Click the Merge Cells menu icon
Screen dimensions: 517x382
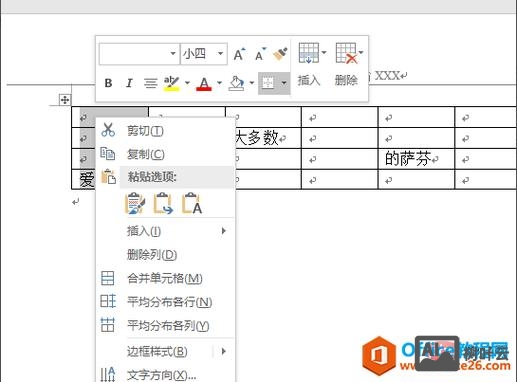(x=108, y=278)
